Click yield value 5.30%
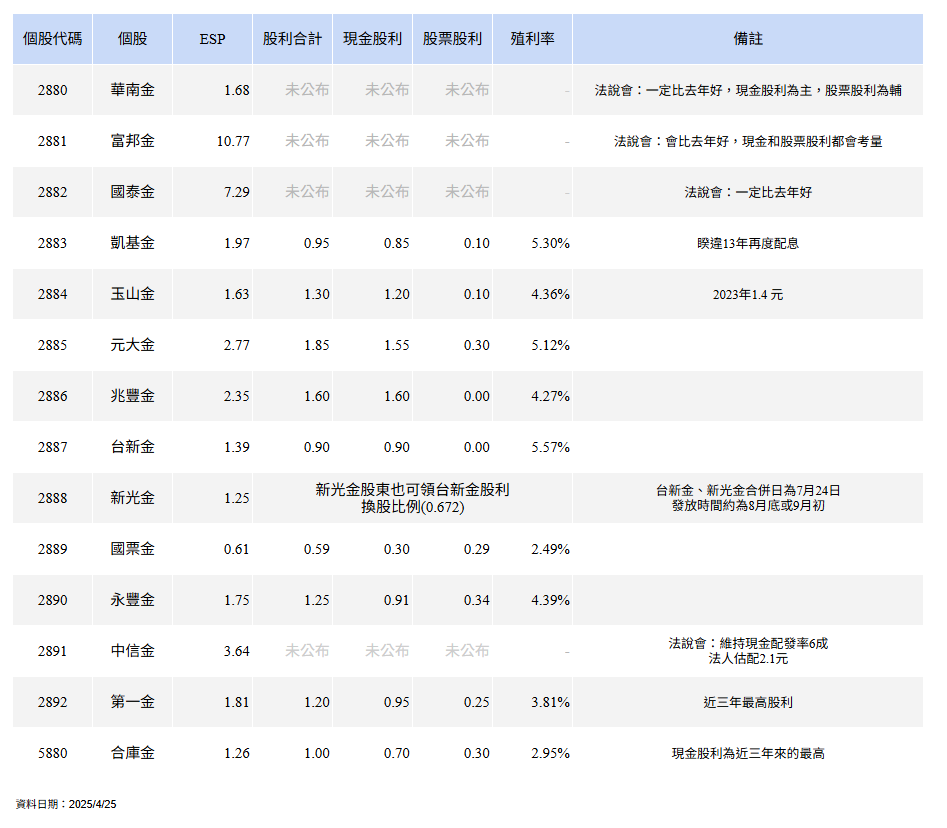 [x=550, y=243]
